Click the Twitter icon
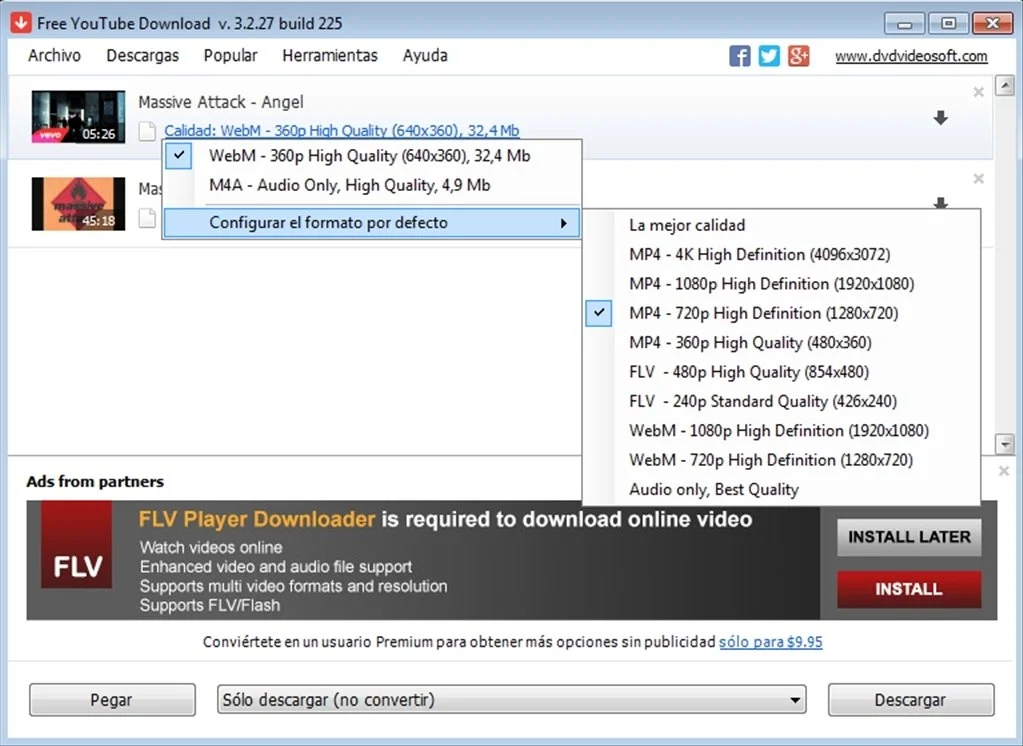Viewport: 1023px width, 746px height. (768, 56)
